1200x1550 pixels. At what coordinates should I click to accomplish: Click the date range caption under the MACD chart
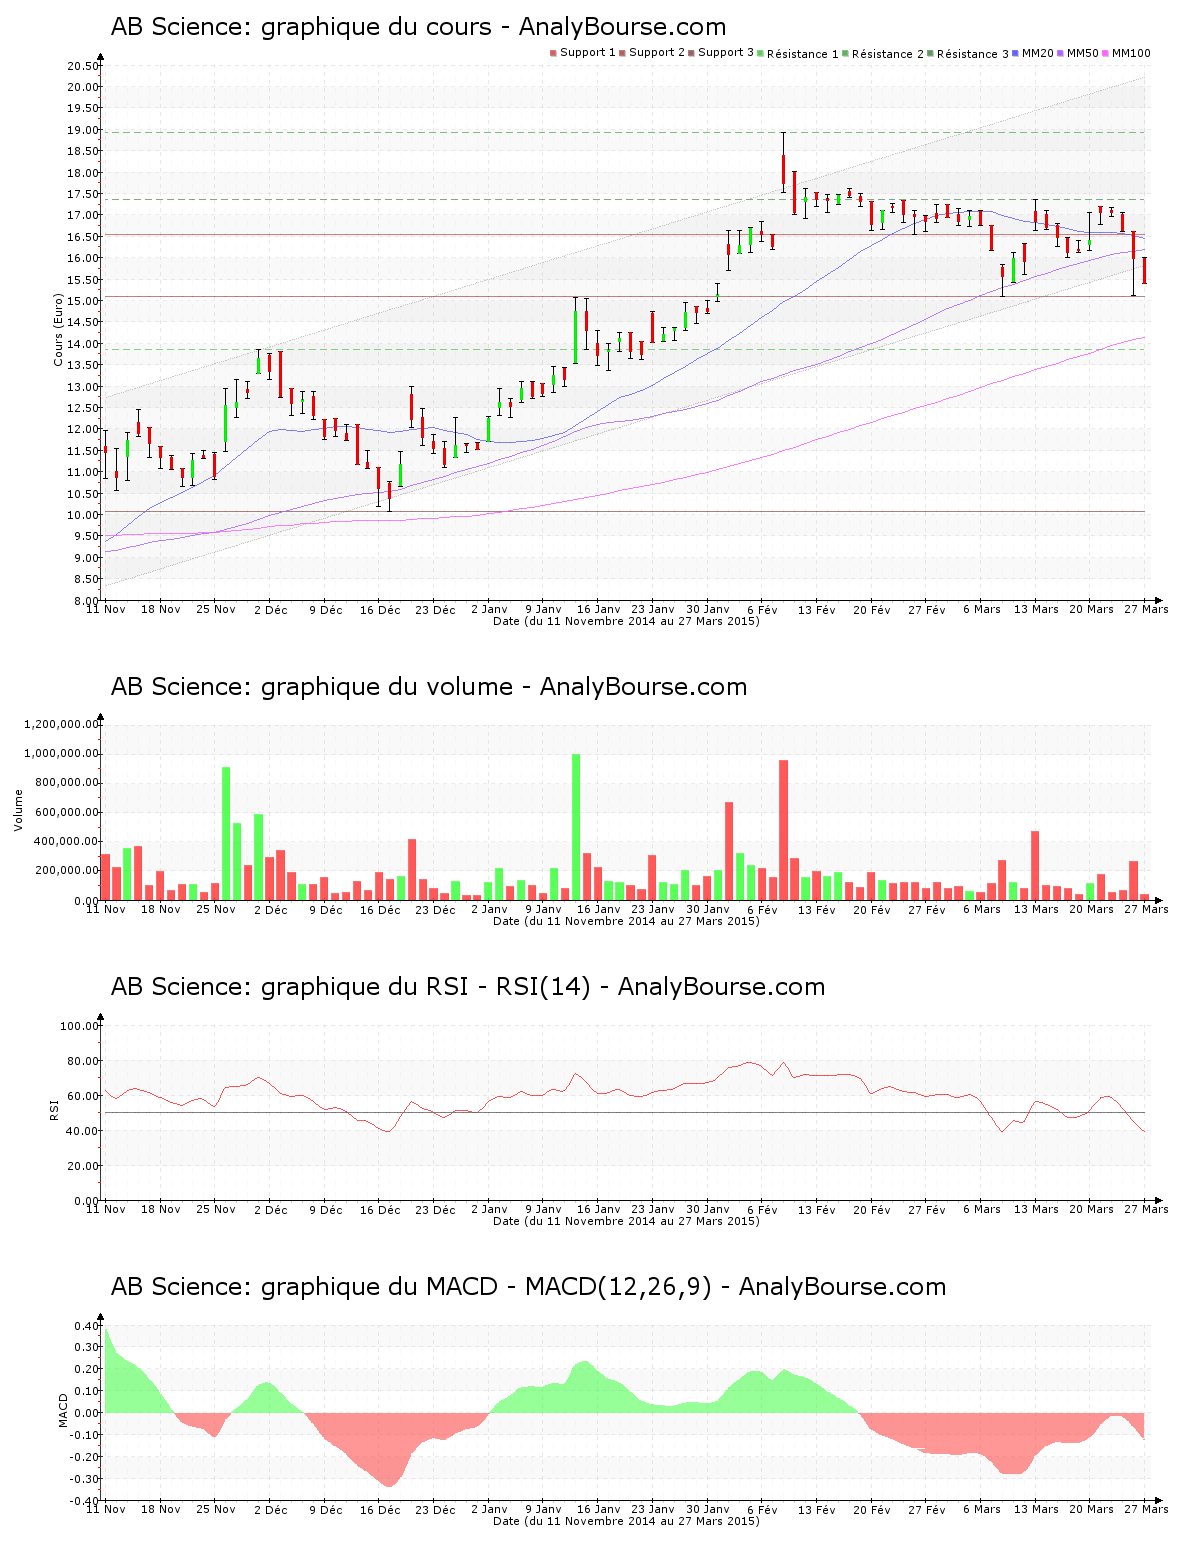tap(626, 1521)
